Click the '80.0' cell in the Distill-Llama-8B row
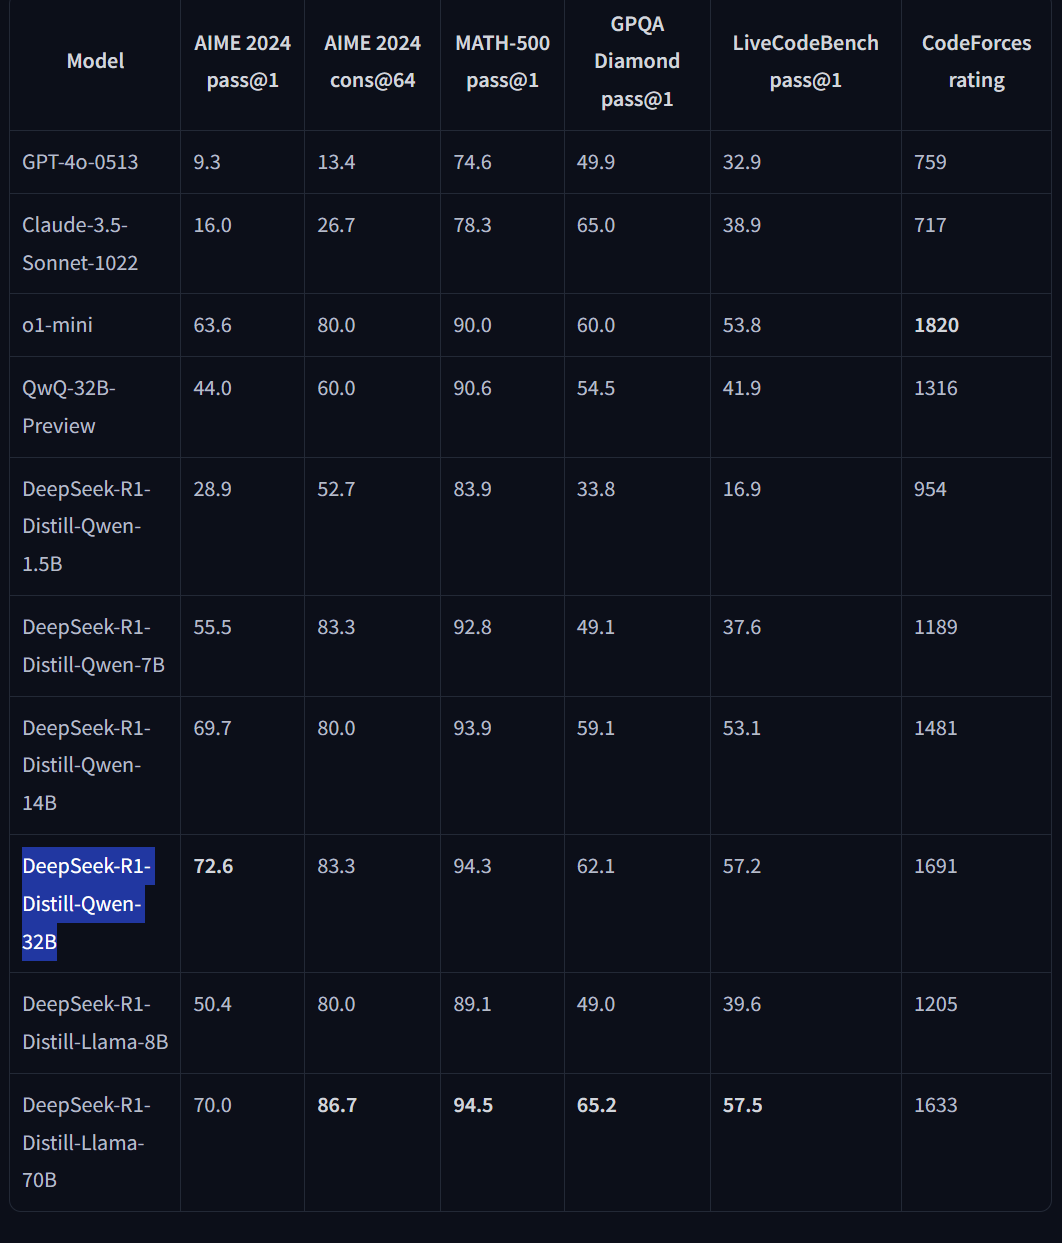 pos(336,1004)
